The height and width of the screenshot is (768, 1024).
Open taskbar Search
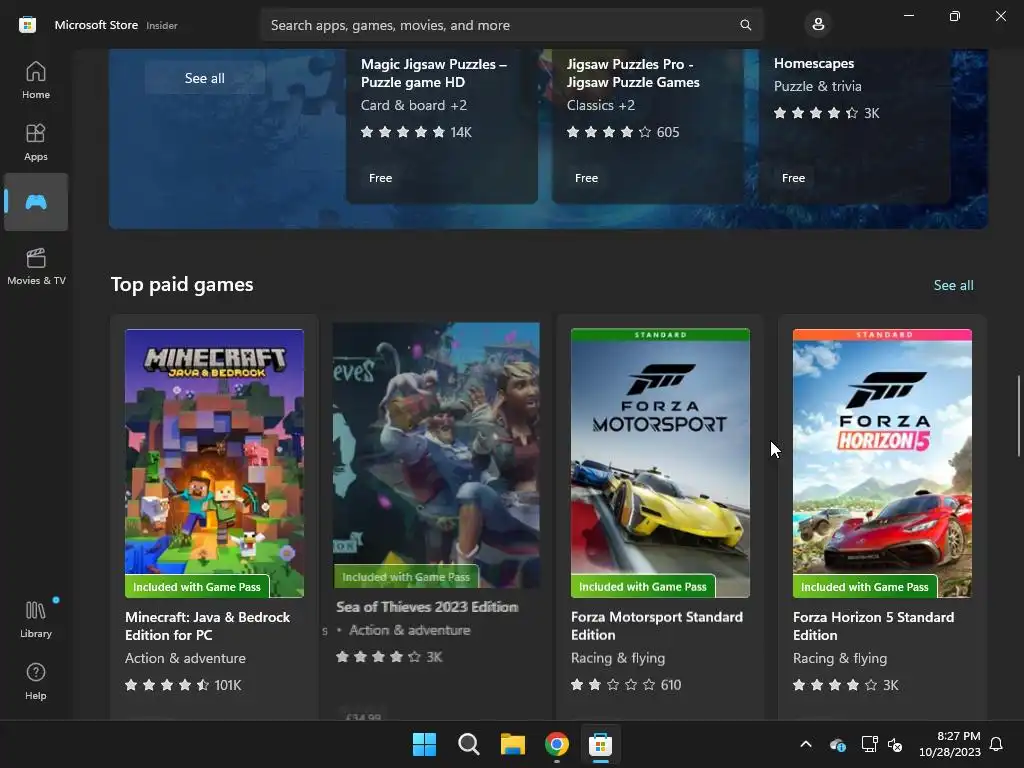pyautogui.click(x=469, y=744)
